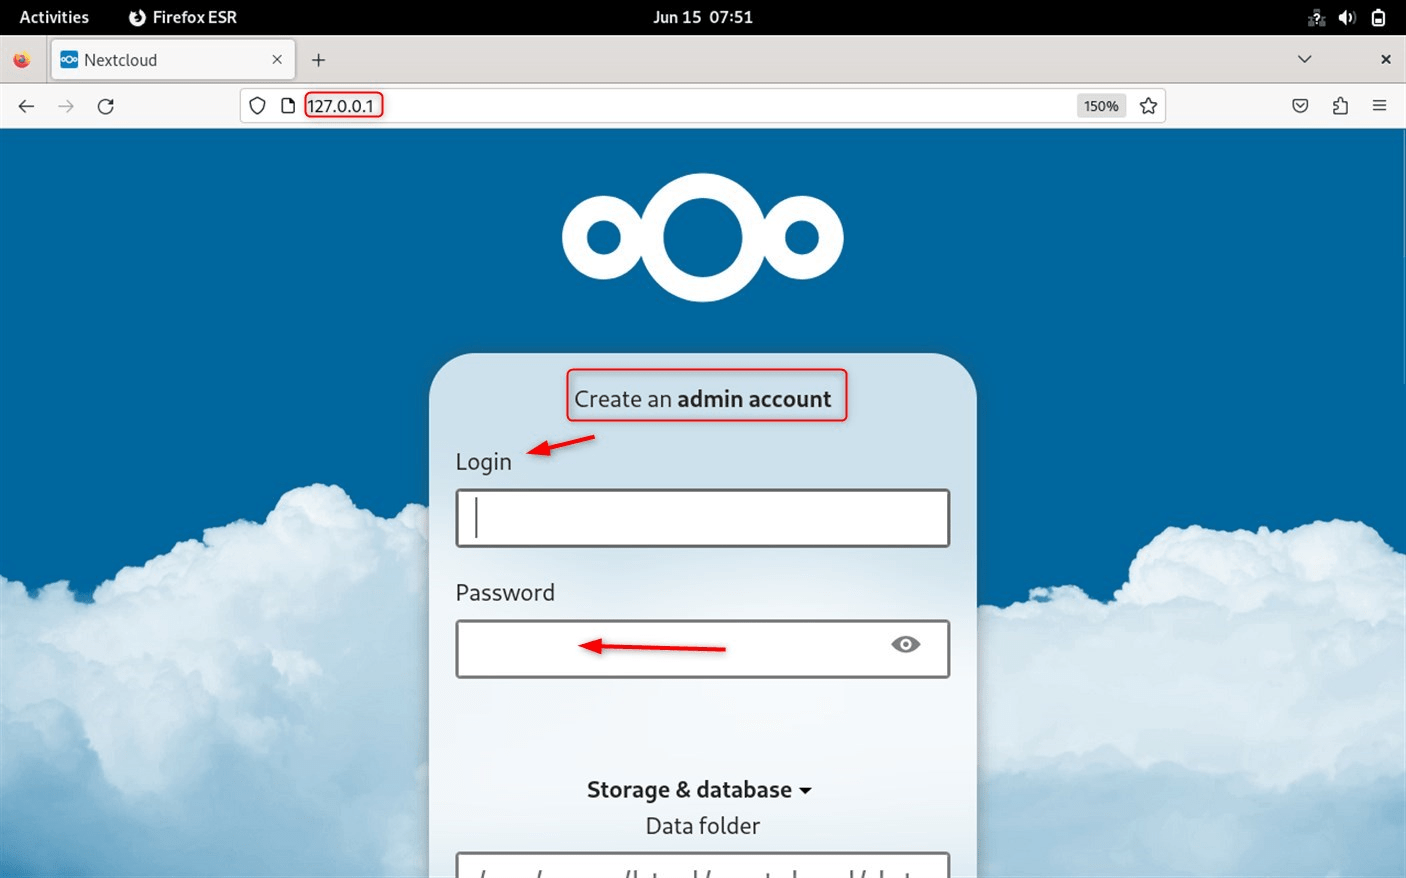Image resolution: width=1406 pixels, height=878 pixels.
Task: Click the 'Data folder' label
Action: (703, 826)
